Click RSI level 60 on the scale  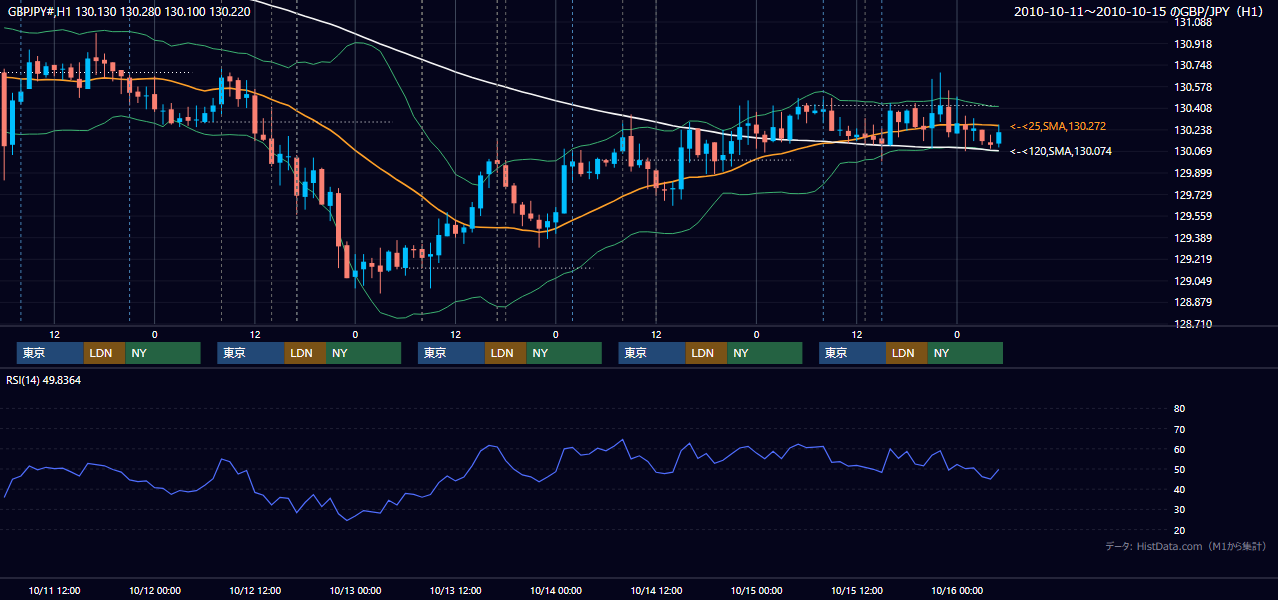point(1179,449)
